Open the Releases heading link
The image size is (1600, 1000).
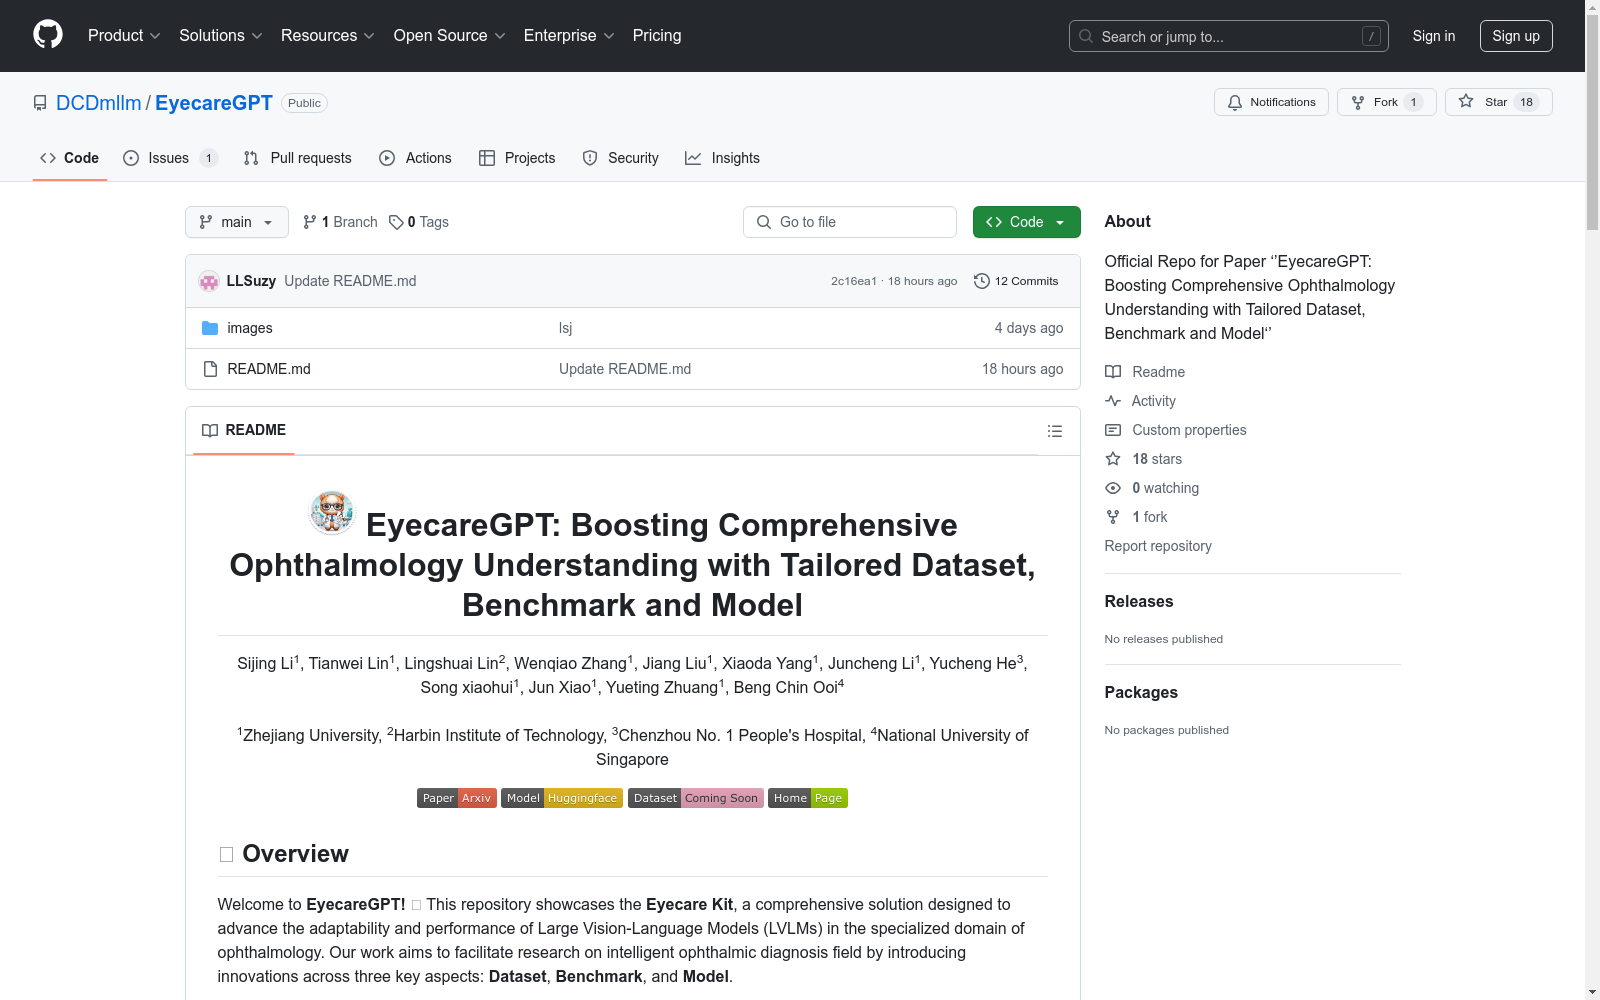(x=1139, y=601)
